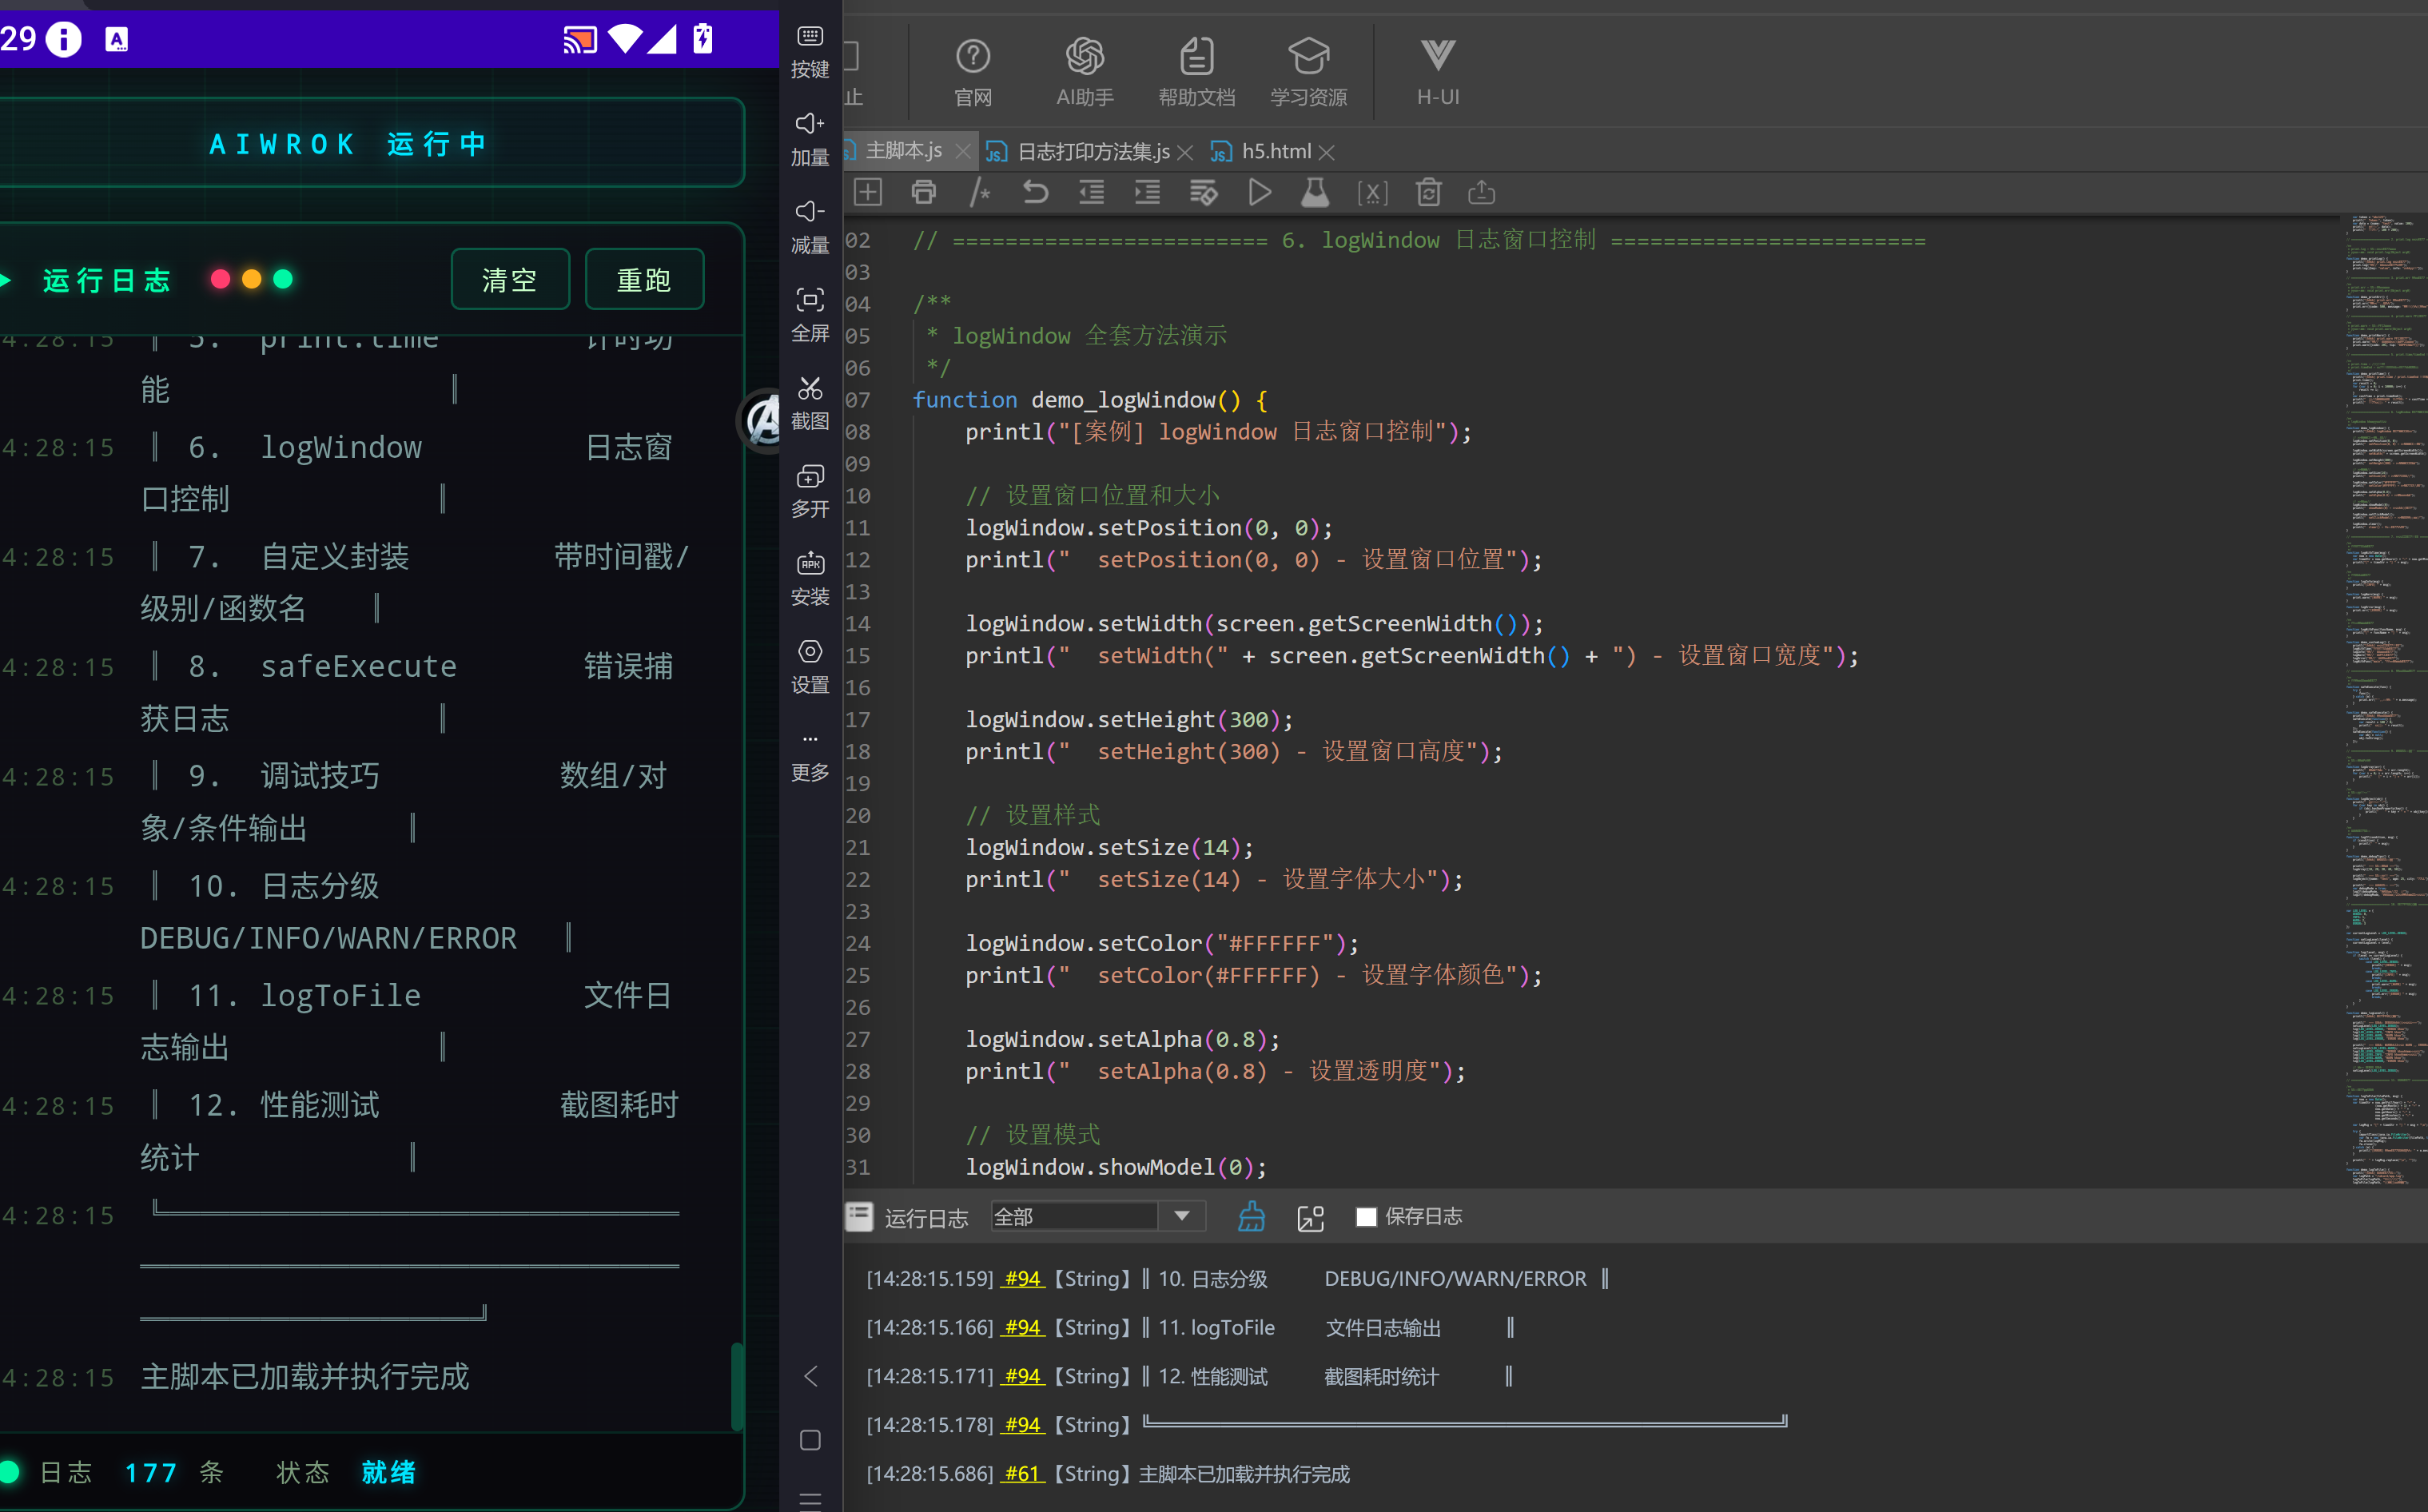Viewport: 2428px width, 1512px height.
Task: Open 学习资源 learning resources
Action: (1308, 72)
